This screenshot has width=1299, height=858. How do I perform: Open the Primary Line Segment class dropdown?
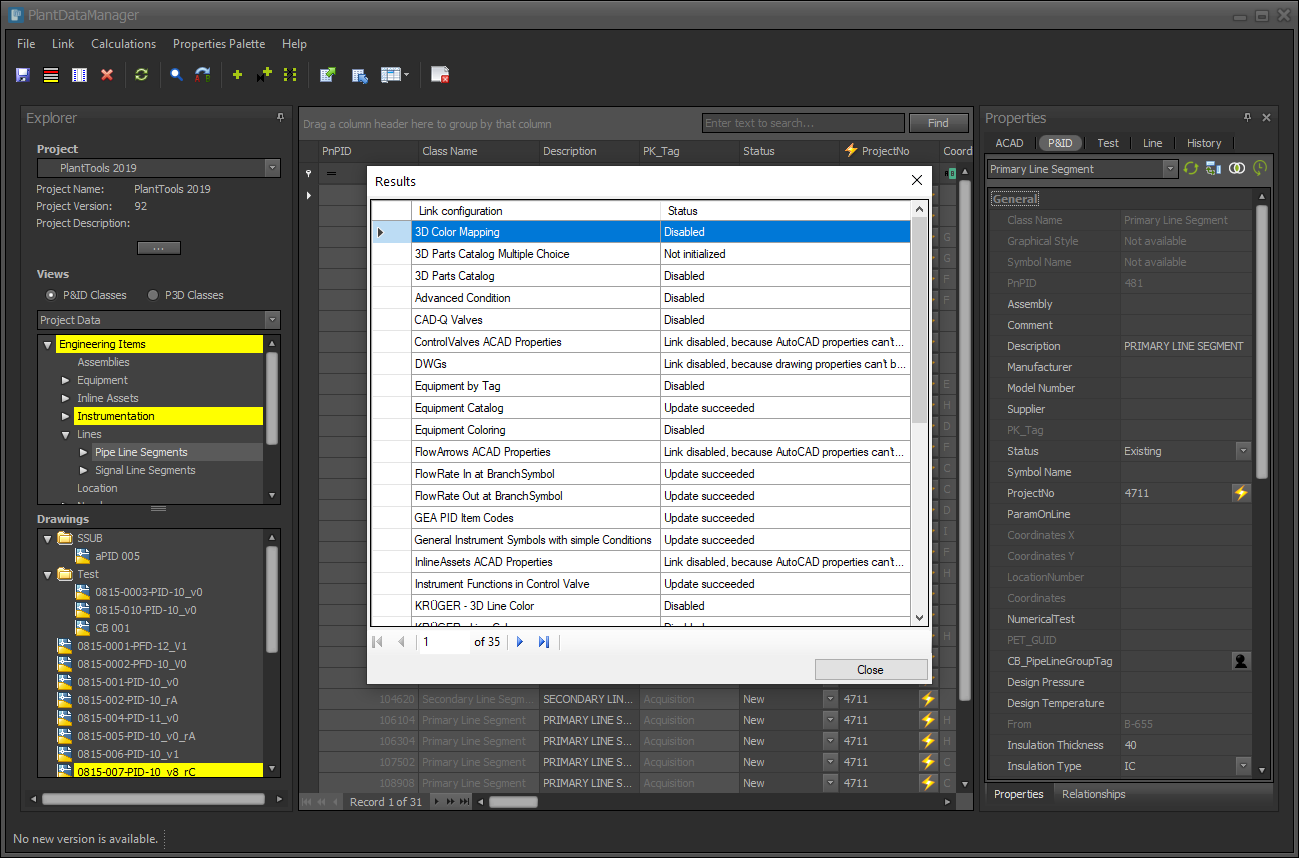coord(1170,169)
